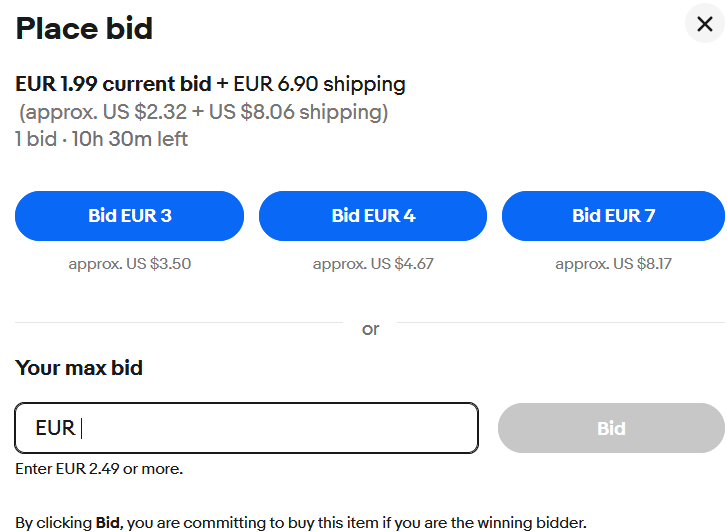Click the bold Bid word in disclaimer
727x532 pixels.
point(108,523)
